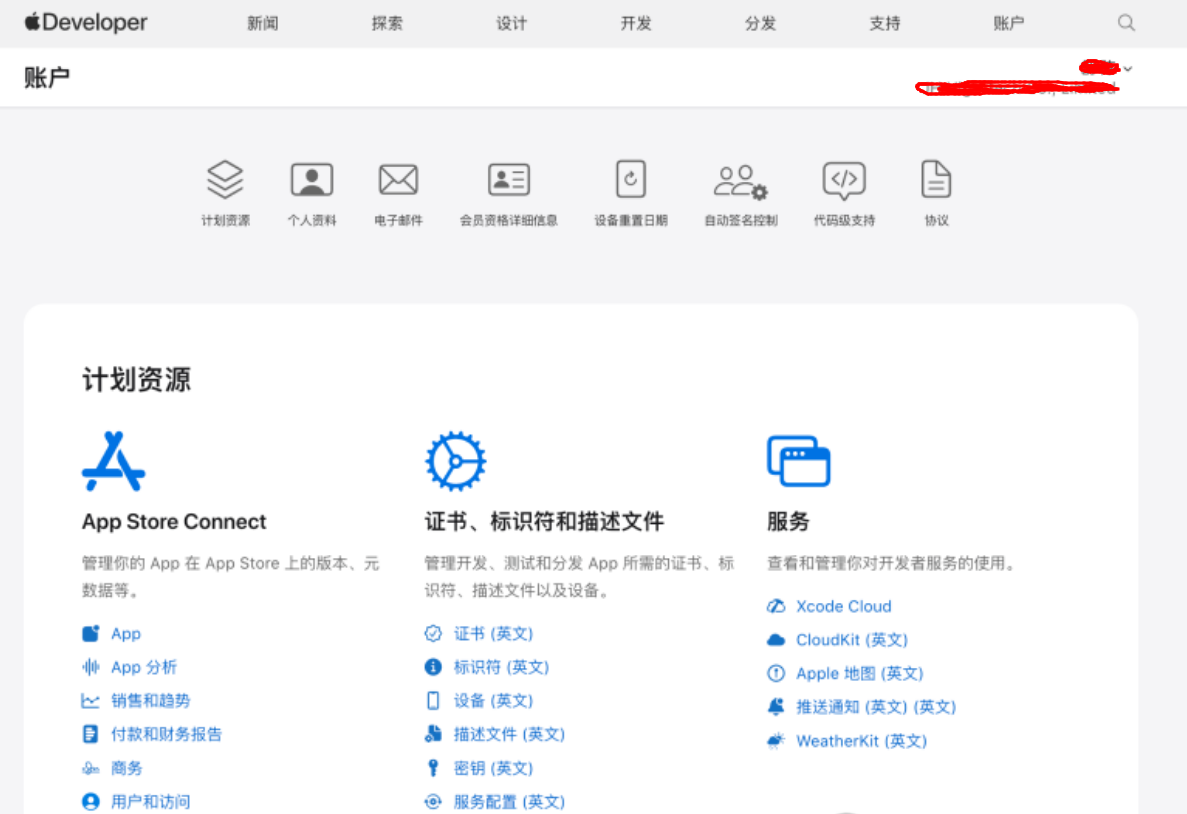Select 支持 in the top navigation
Viewport: 1187px width, 814px height.
point(885,23)
